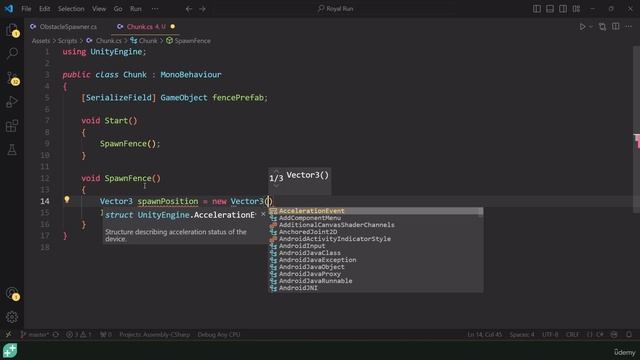Image resolution: width=640 pixels, height=360 pixels.
Task: Open the View menu
Action: [99, 9]
